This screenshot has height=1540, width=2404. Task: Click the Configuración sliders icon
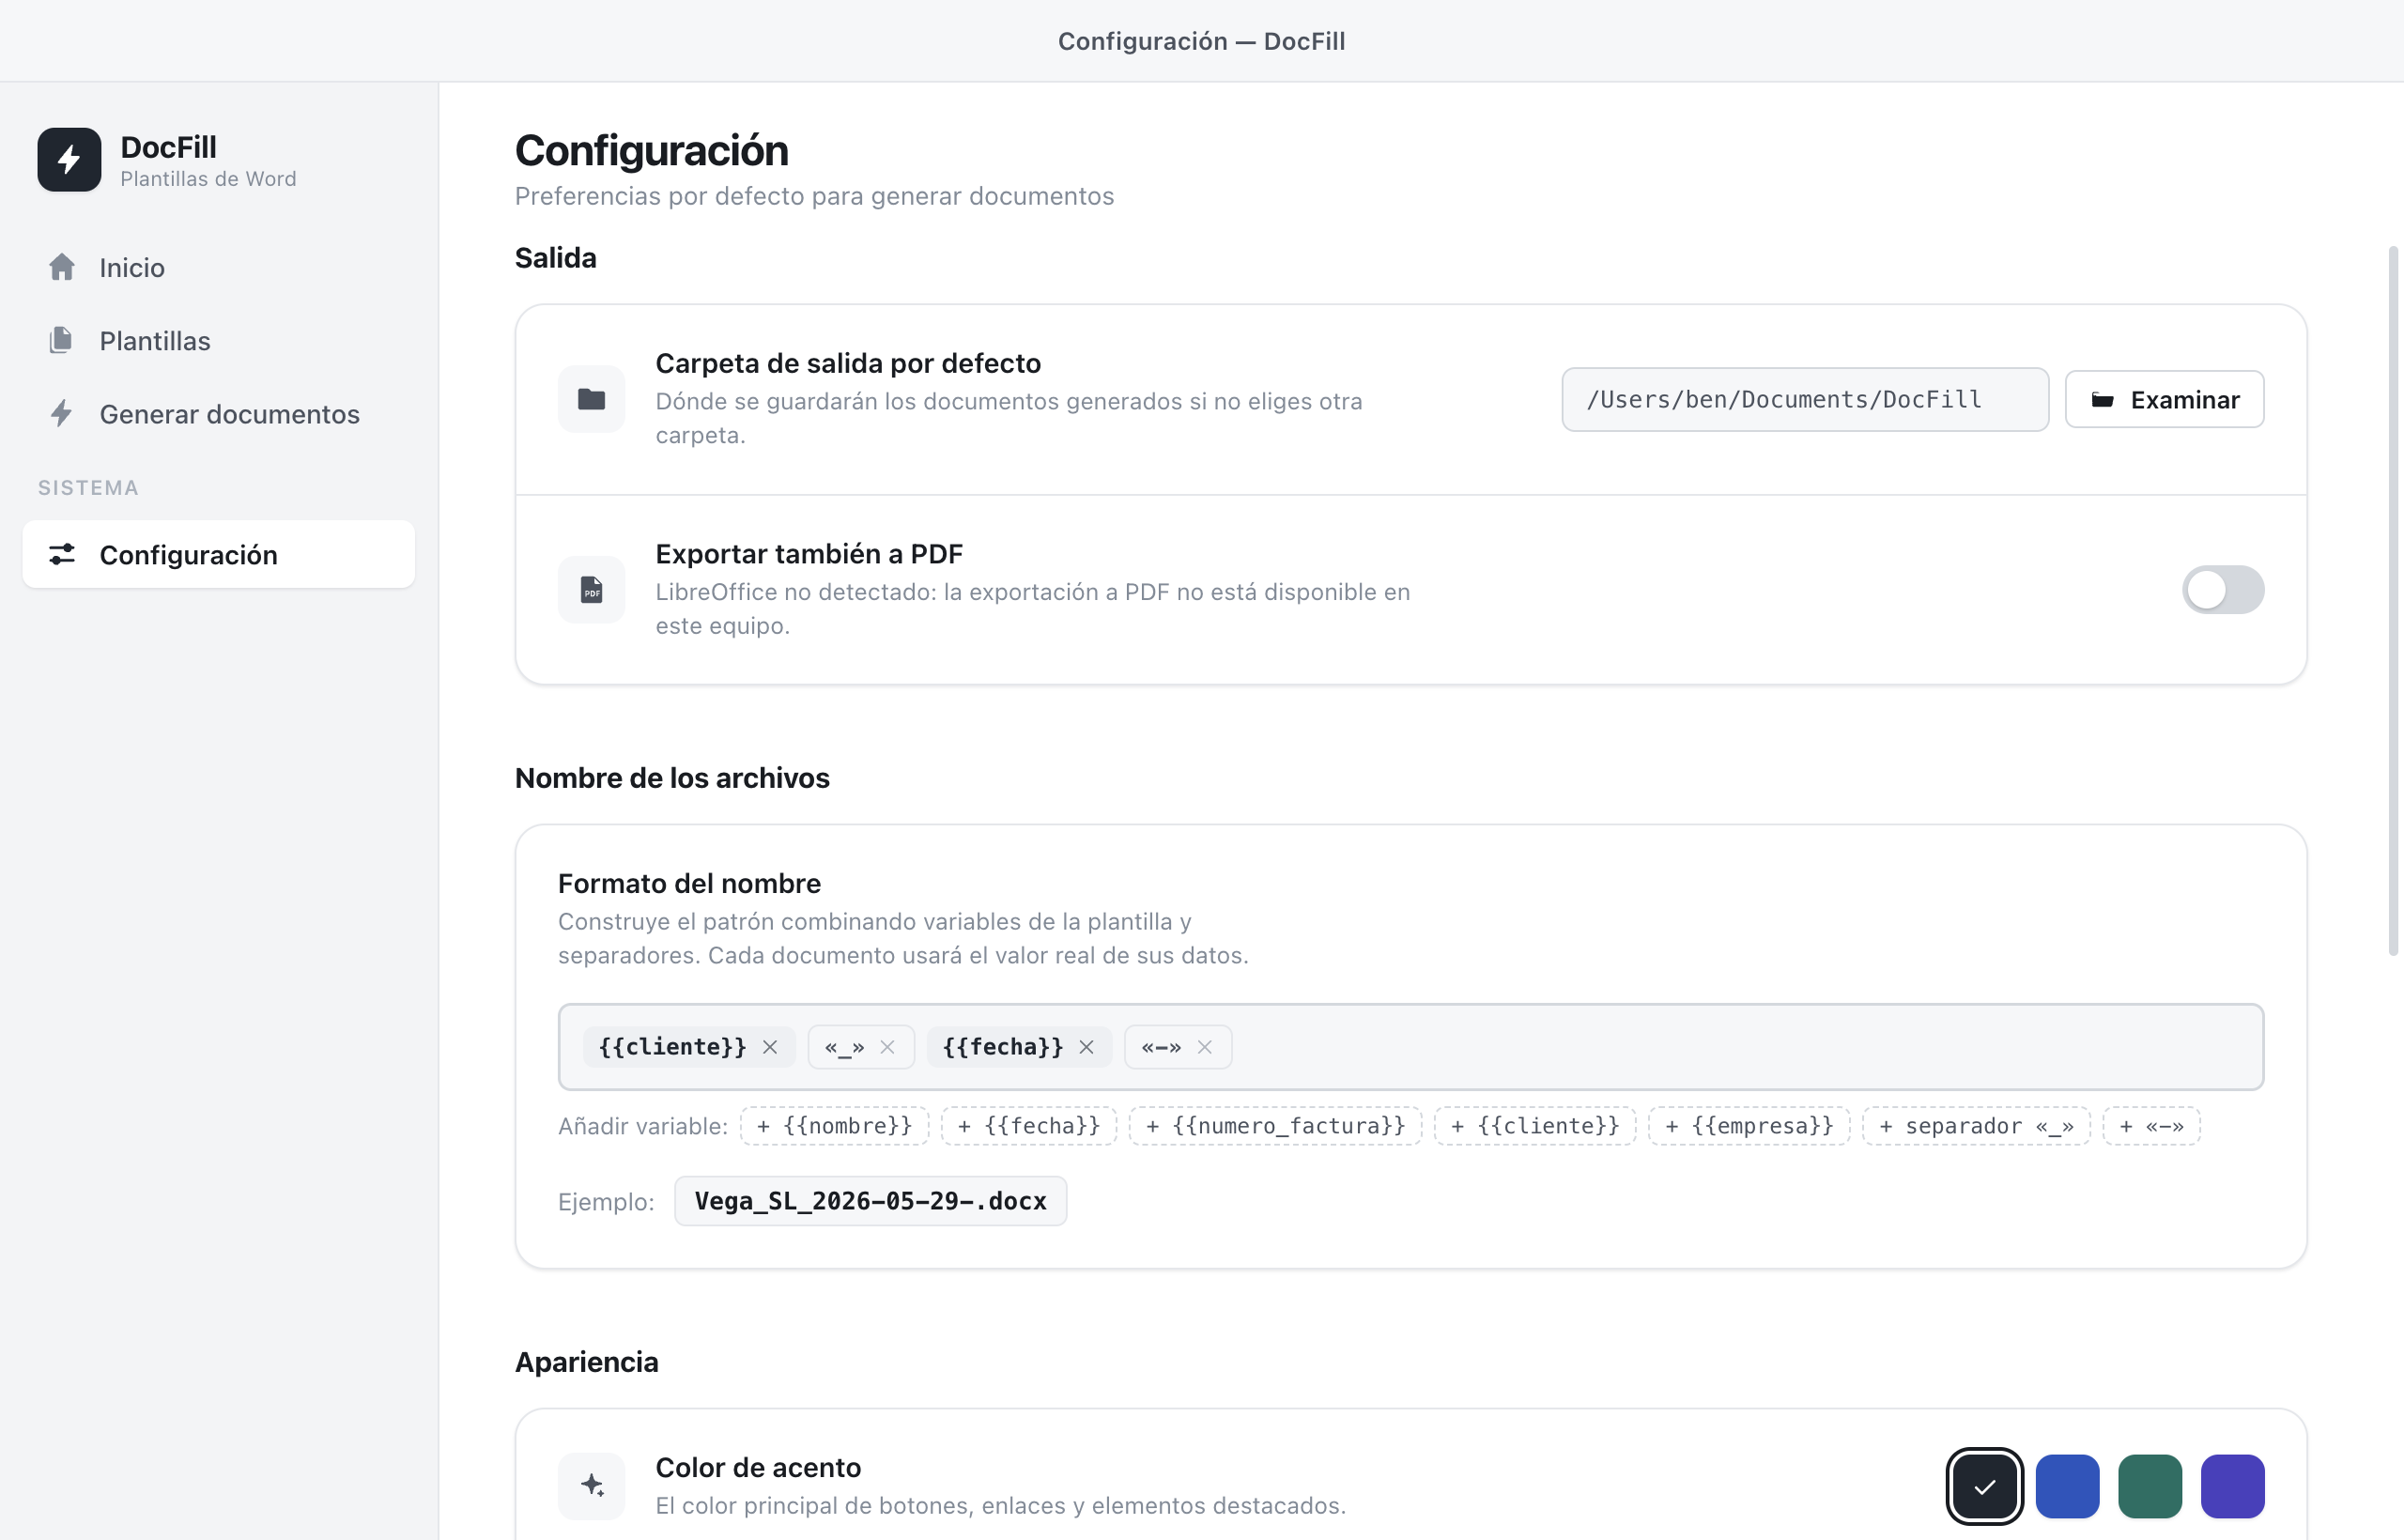pos(62,554)
